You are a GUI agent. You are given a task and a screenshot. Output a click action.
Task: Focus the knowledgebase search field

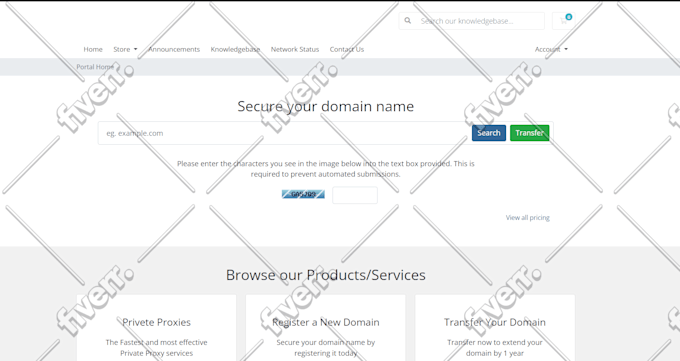(480, 21)
